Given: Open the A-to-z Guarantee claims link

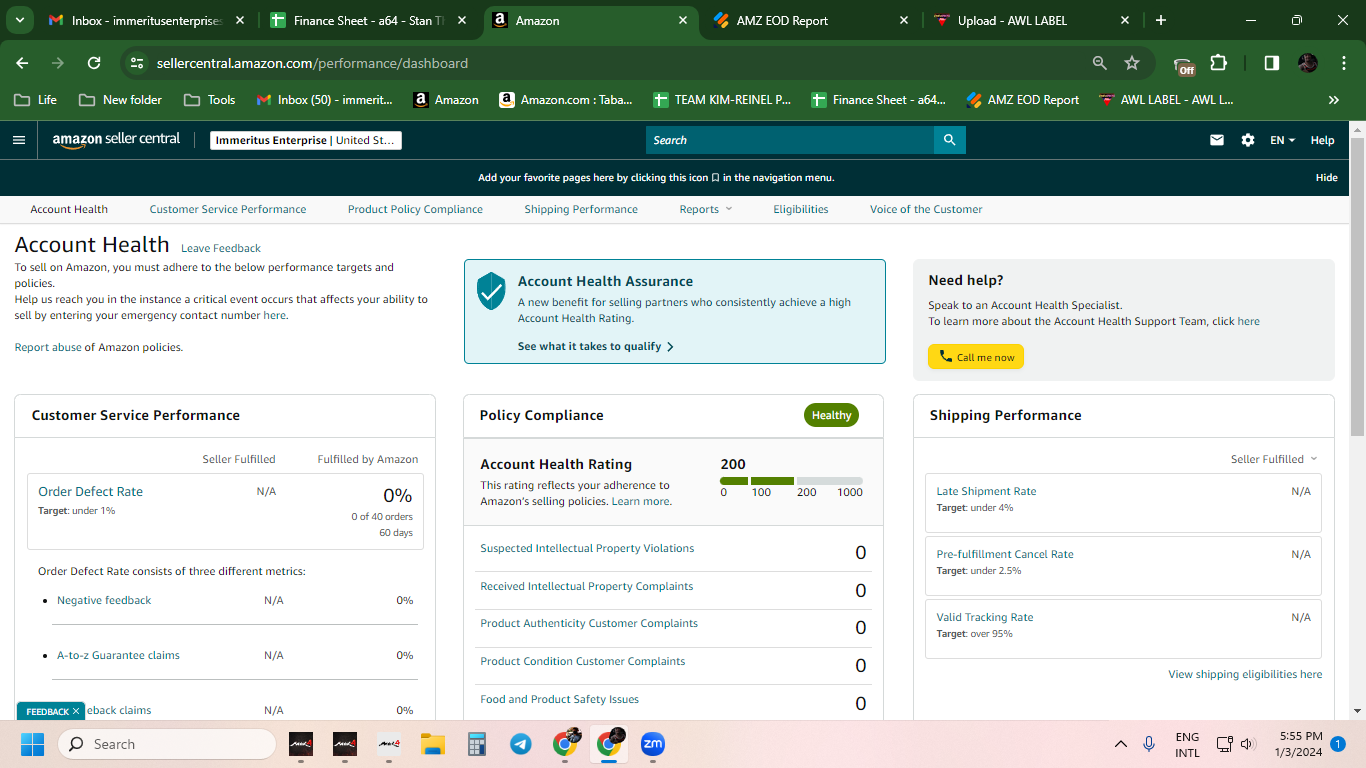Looking at the screenshot, I should (118, 655).
